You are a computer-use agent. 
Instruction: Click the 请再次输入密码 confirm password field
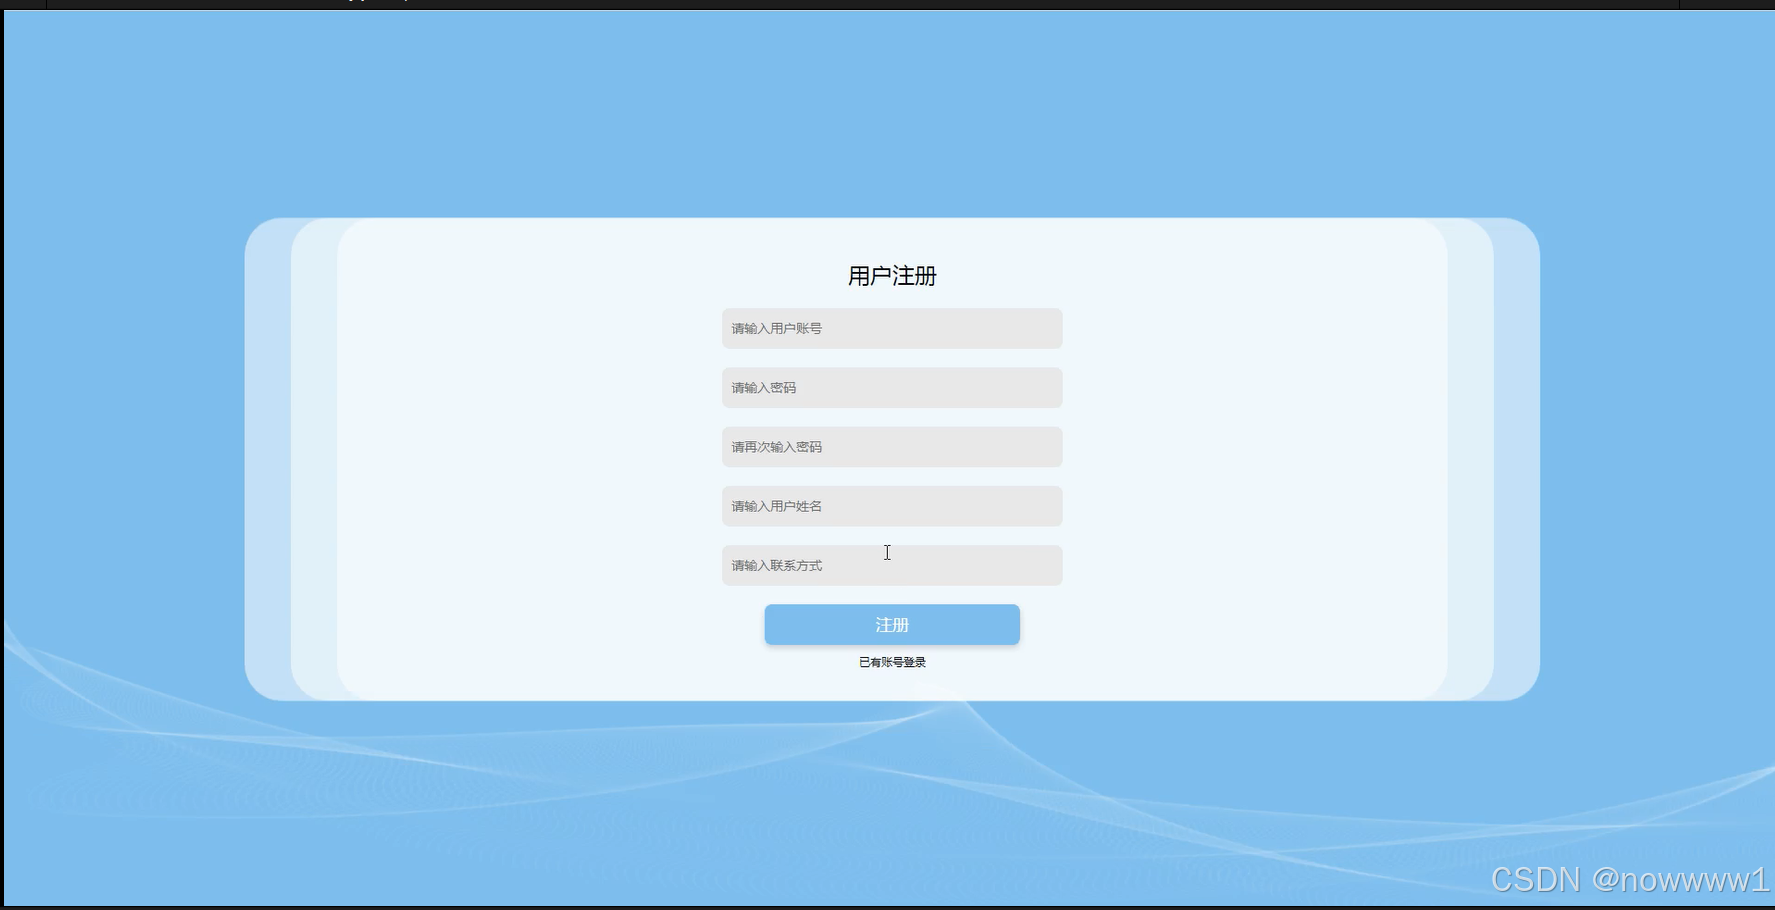(x=891, y=446)
